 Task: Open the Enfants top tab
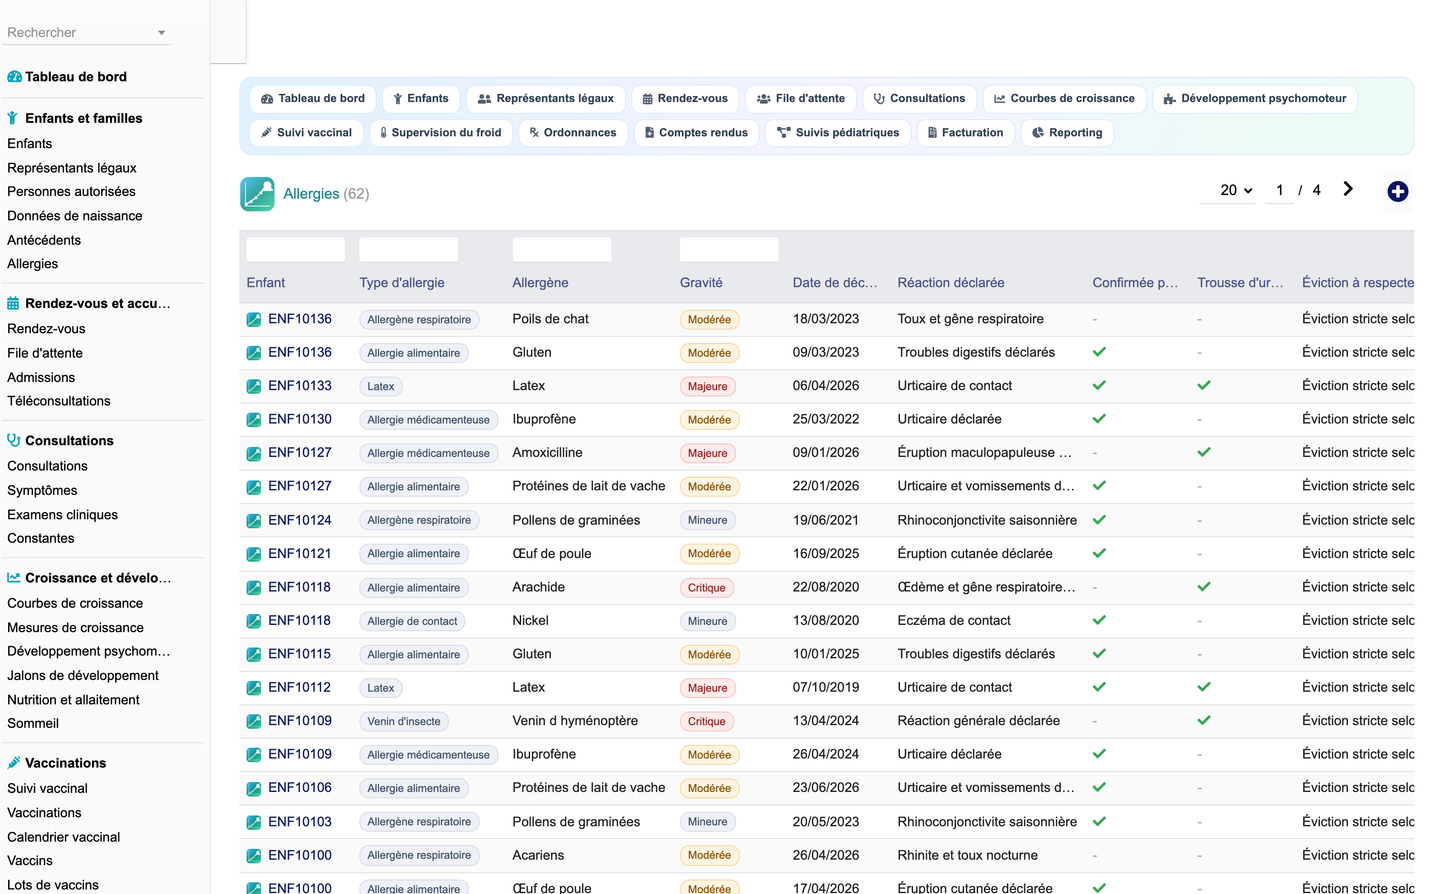[x=420, y=99]
